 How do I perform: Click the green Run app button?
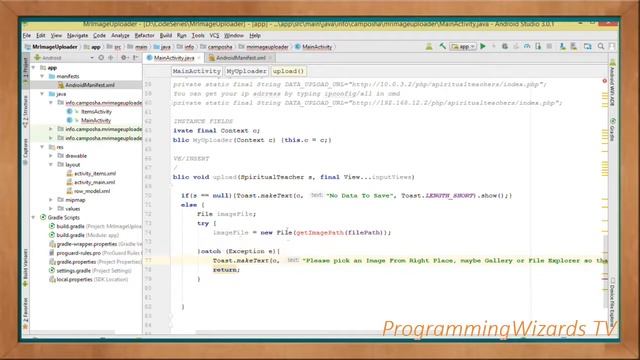coord(483,47)
